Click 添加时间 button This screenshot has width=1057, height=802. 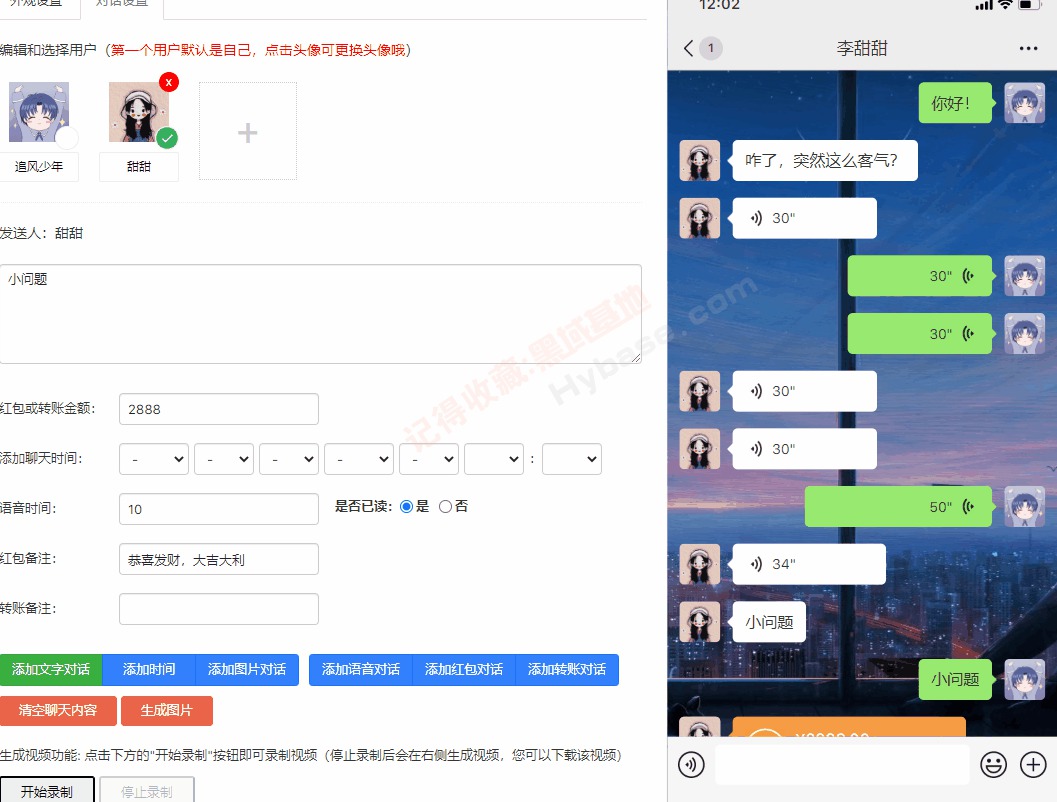(x=149, y=670)
